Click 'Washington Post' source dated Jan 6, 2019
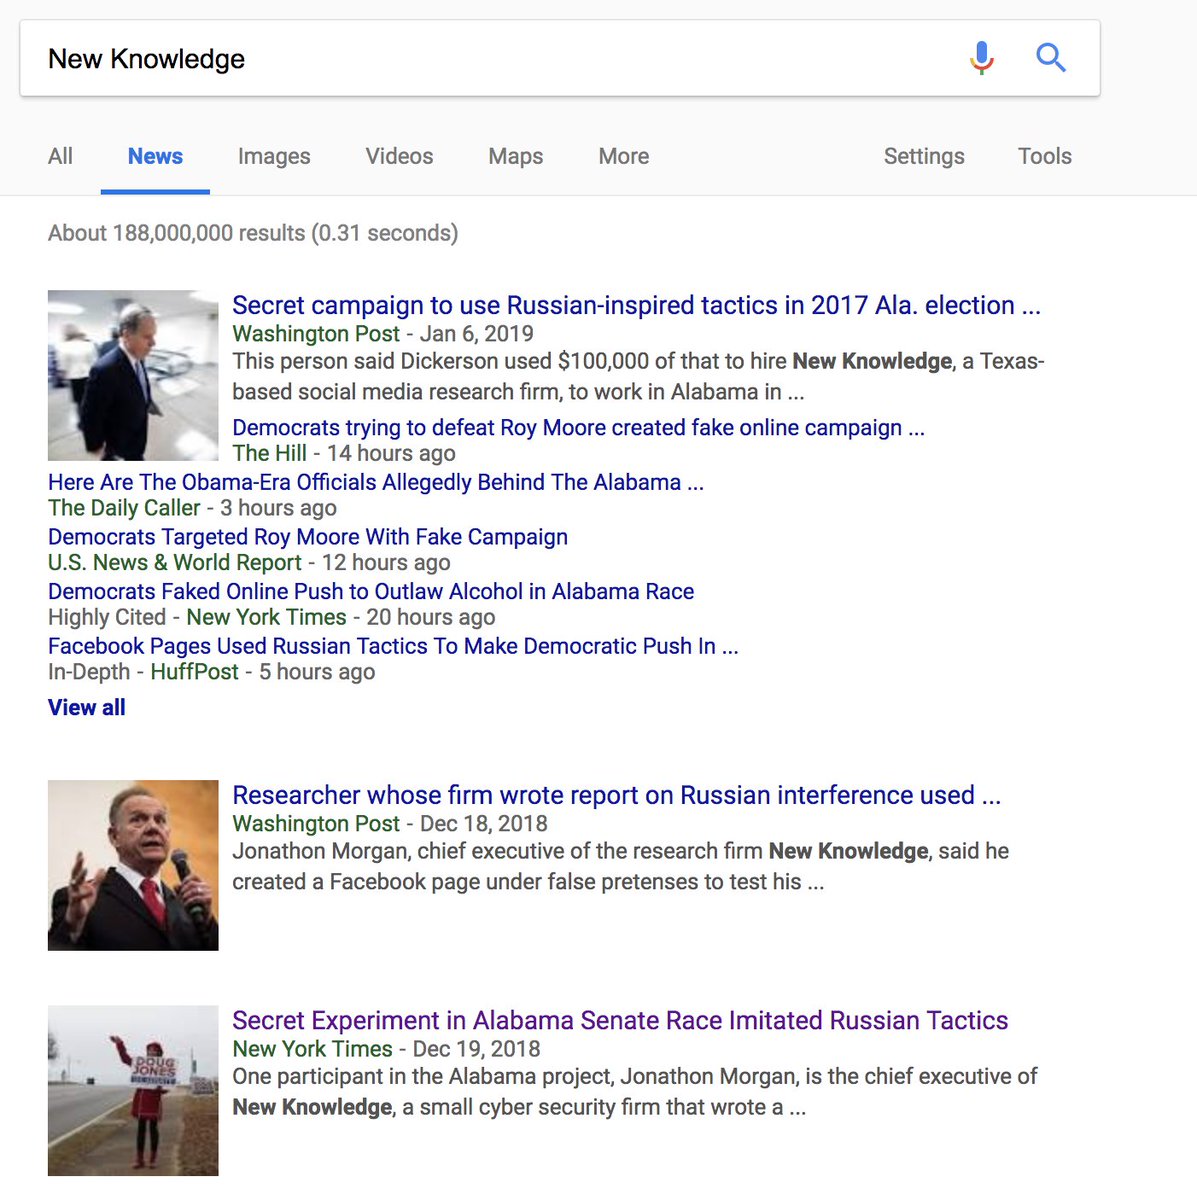 point(316,334)
